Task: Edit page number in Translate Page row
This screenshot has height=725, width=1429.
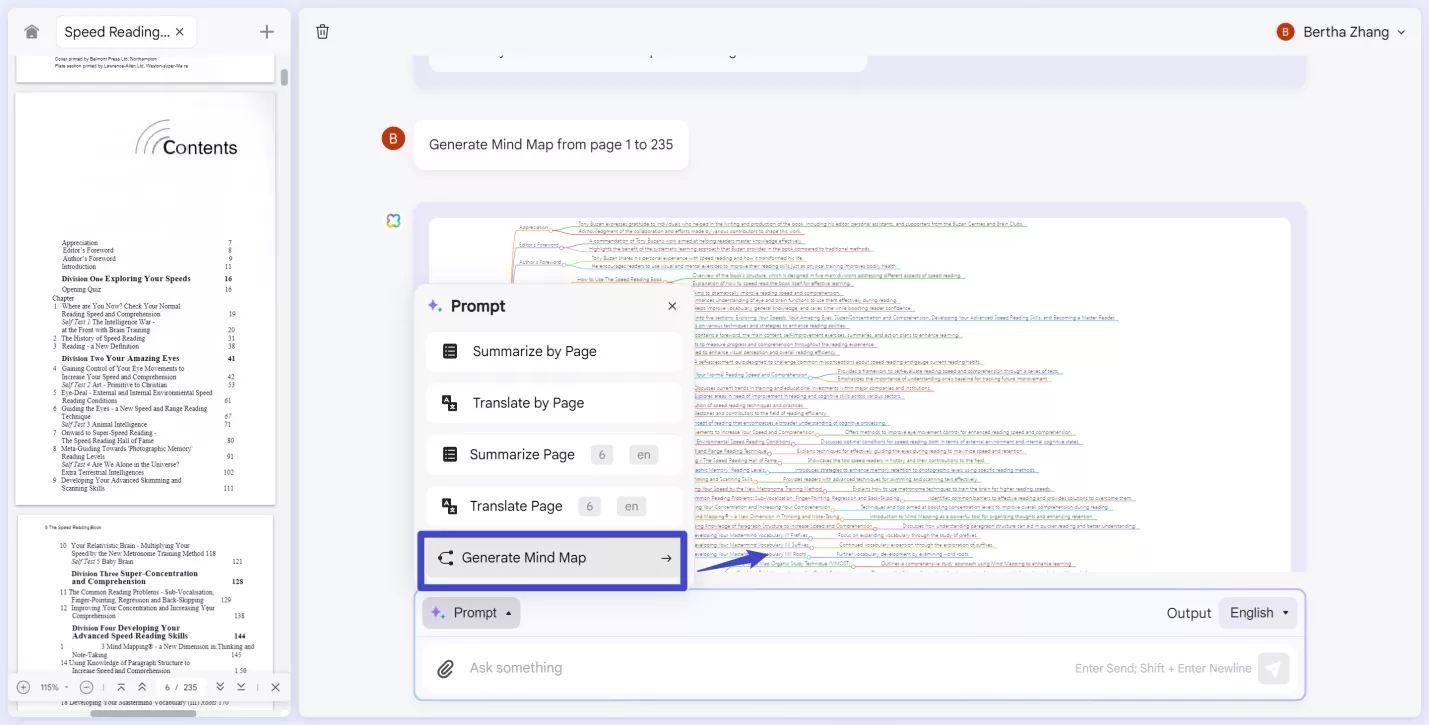Action: [x=589, y=506]
